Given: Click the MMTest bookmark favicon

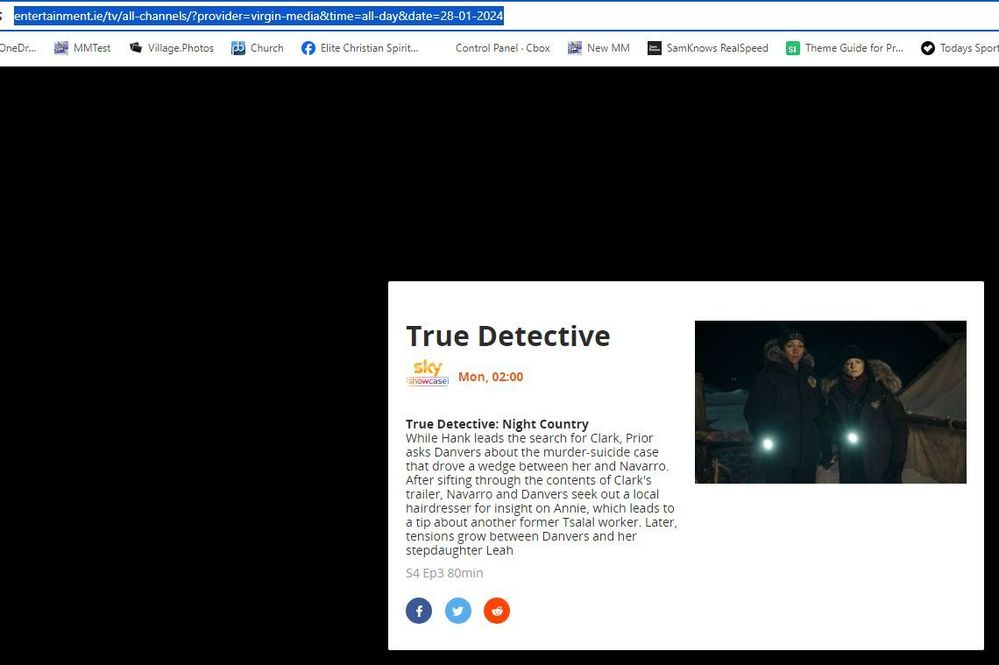Looking at the screenshot, I should pyautogui.click(x=61, y=48).
